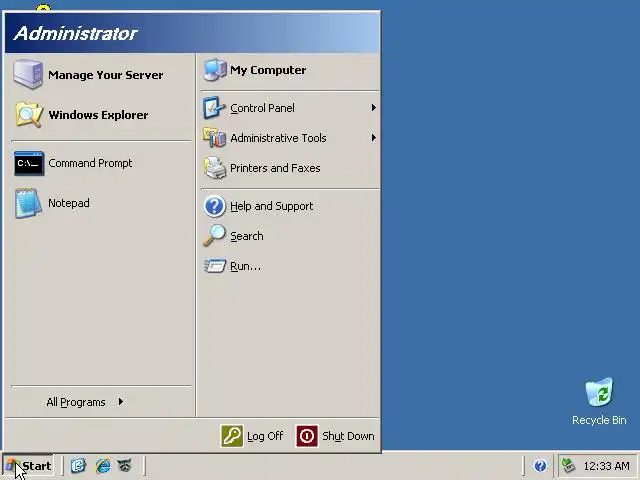Open the Command Prompt icon
640x480 pixels.
click(29, 163)
